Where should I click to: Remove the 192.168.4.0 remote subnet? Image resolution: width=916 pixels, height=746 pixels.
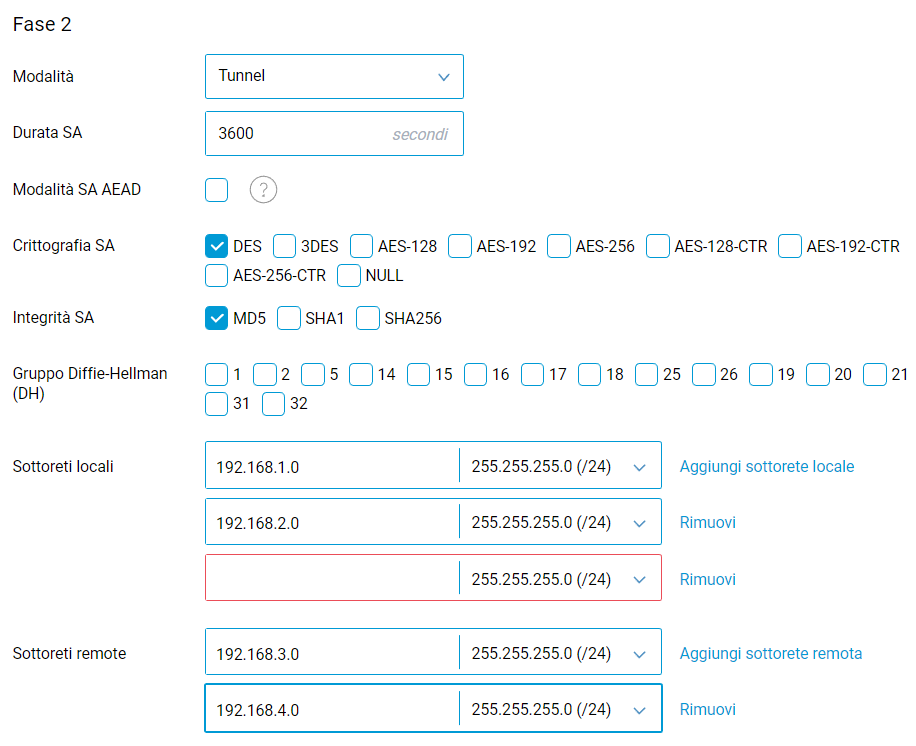pos(707,709)
